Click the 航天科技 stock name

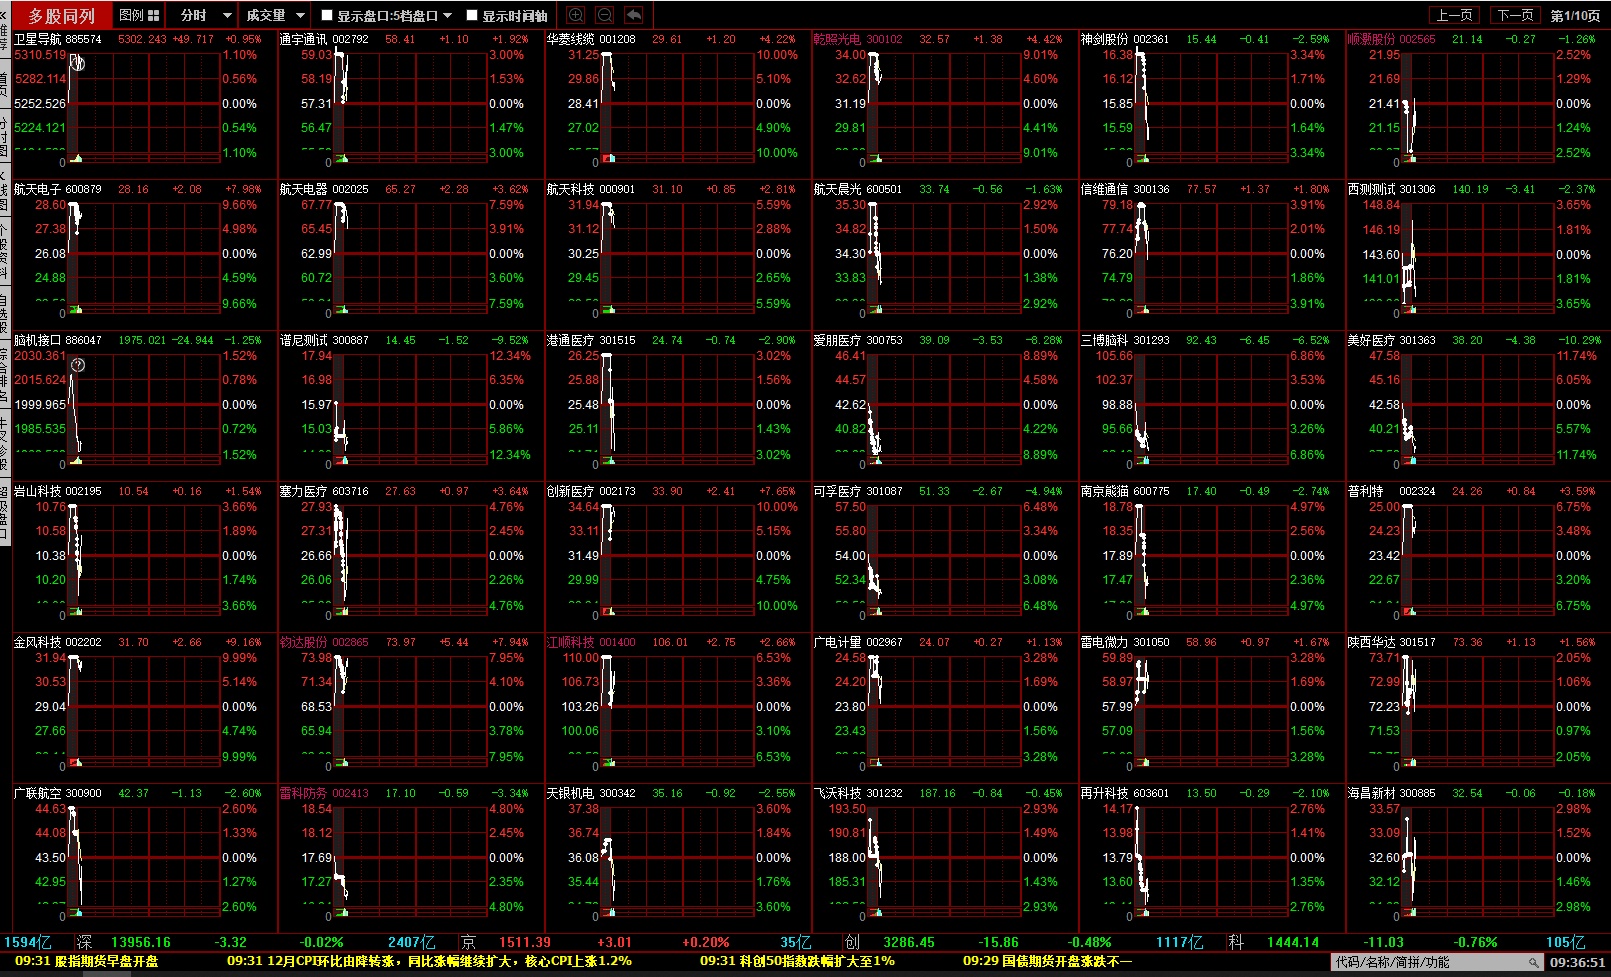[x=571, y=189]
